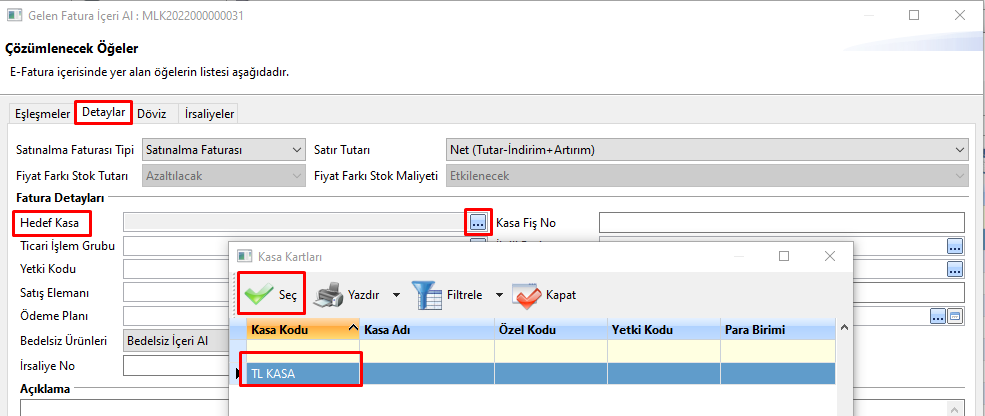The width and height of the screenshot is (985, 416).
Task: Click the Kasa Adı filter cell
Action: click(427, 351)
